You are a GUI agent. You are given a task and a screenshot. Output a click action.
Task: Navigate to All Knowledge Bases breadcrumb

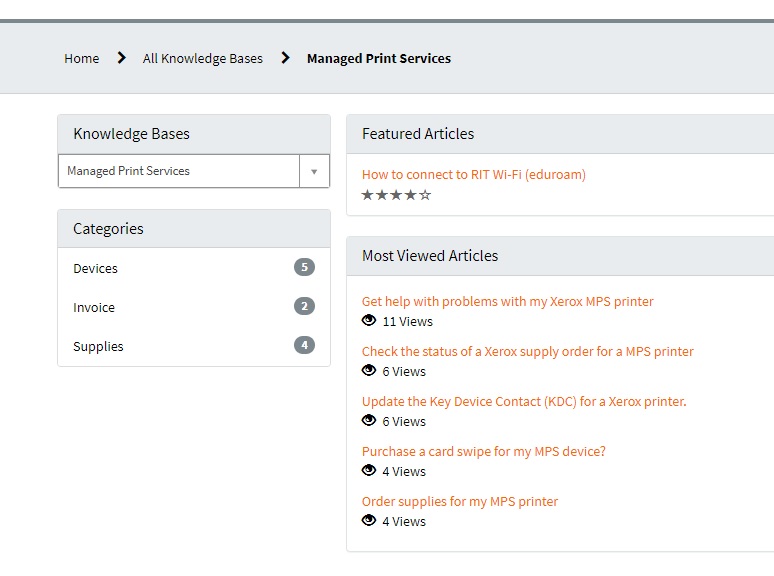203,58
